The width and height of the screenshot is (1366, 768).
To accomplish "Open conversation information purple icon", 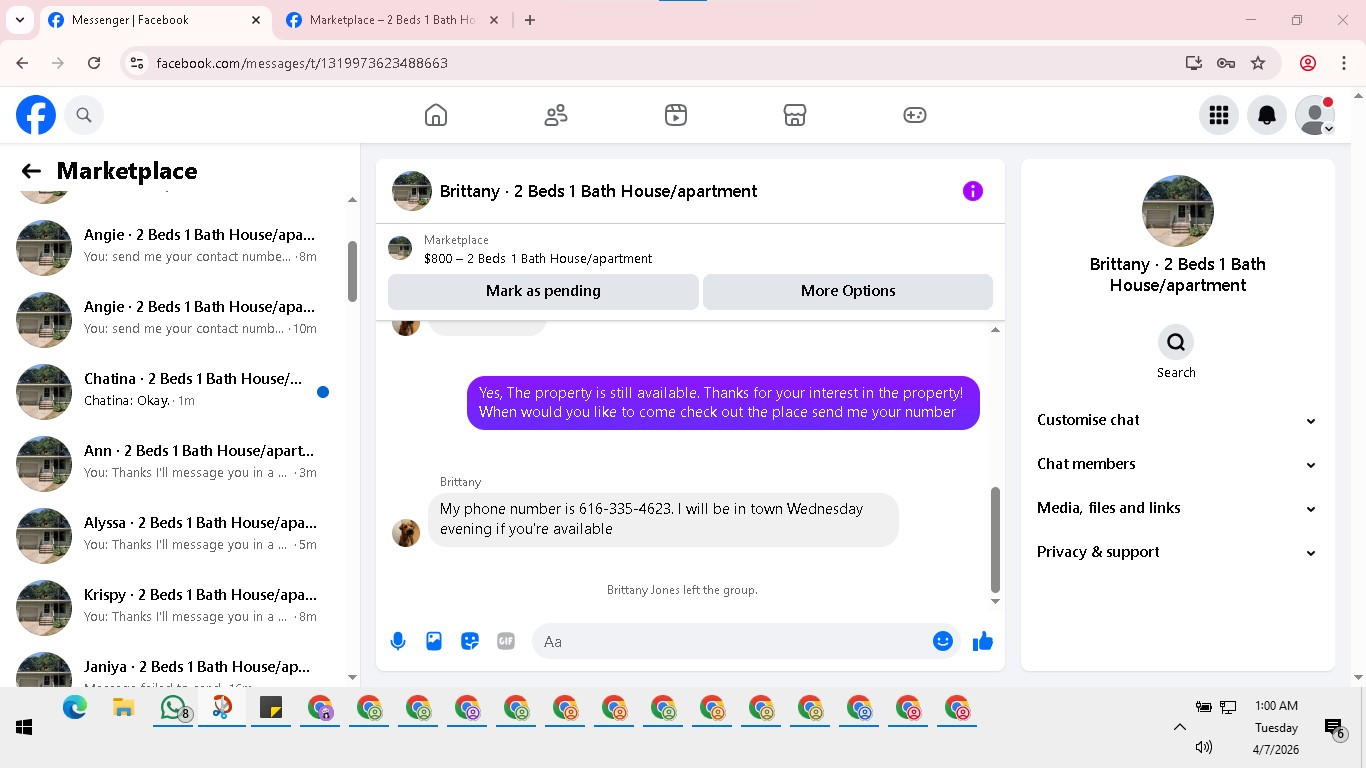I will 973,191.
